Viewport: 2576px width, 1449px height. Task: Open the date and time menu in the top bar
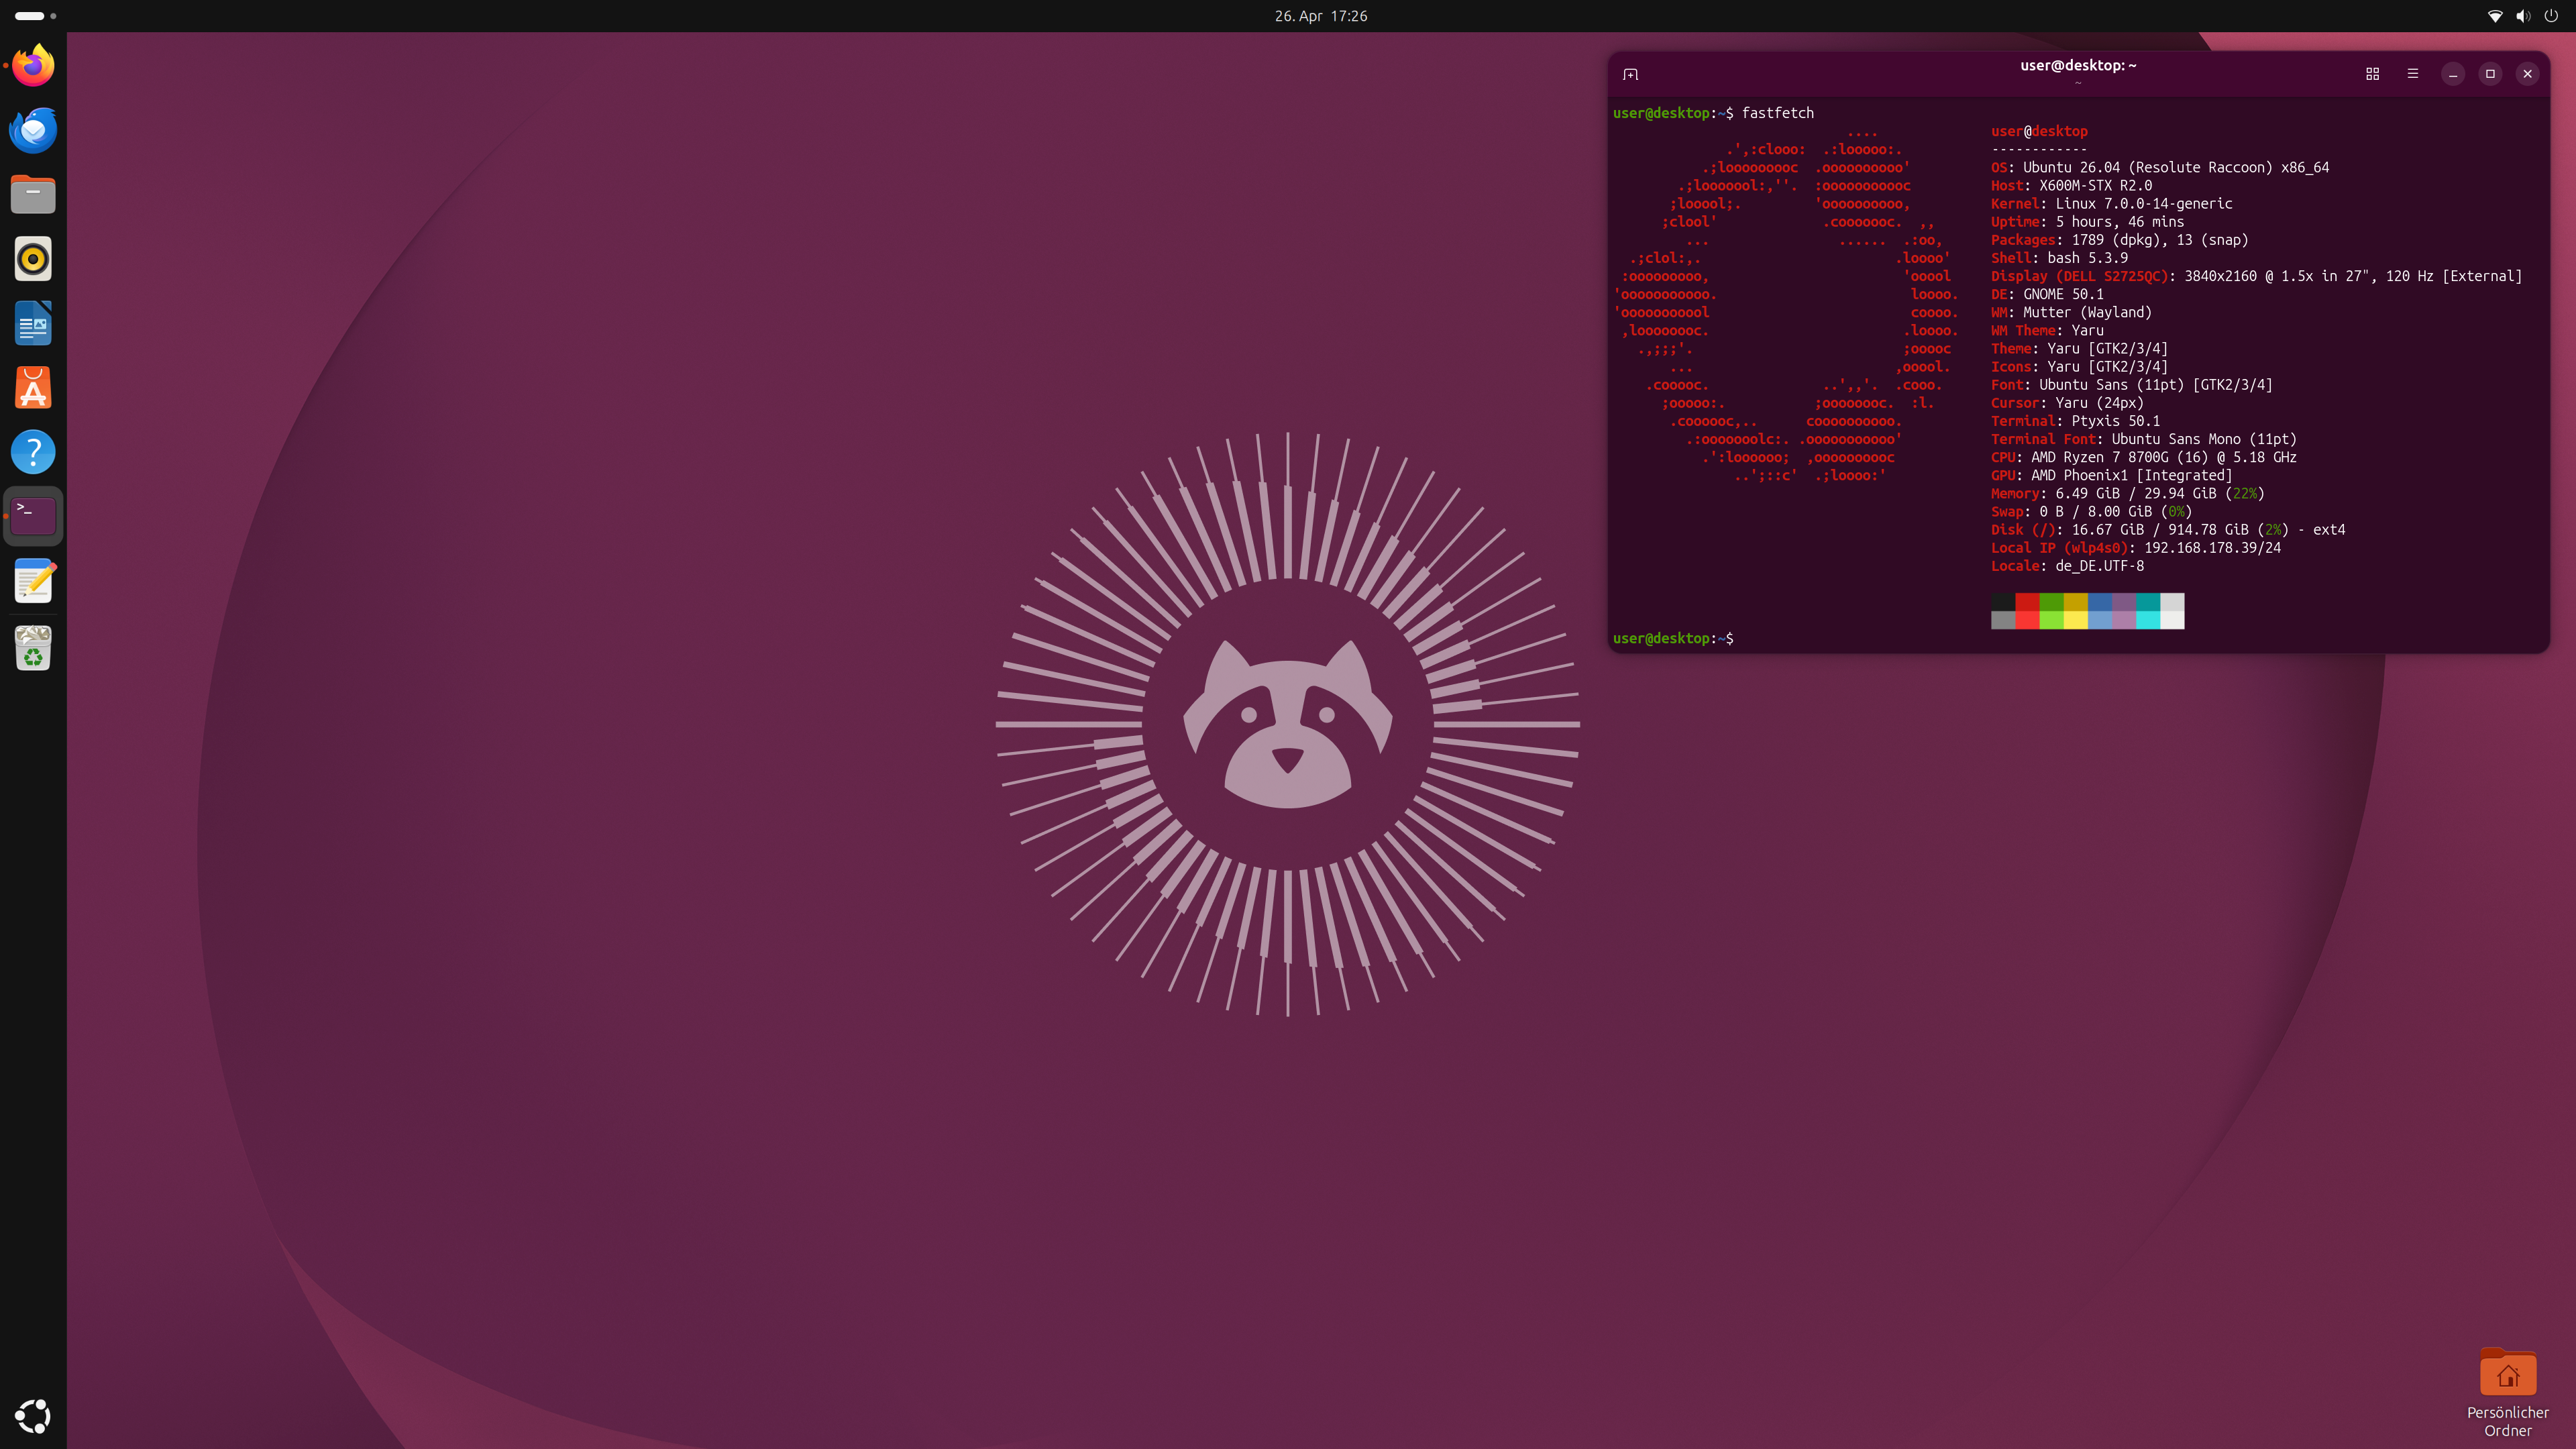pos(1320,16)
